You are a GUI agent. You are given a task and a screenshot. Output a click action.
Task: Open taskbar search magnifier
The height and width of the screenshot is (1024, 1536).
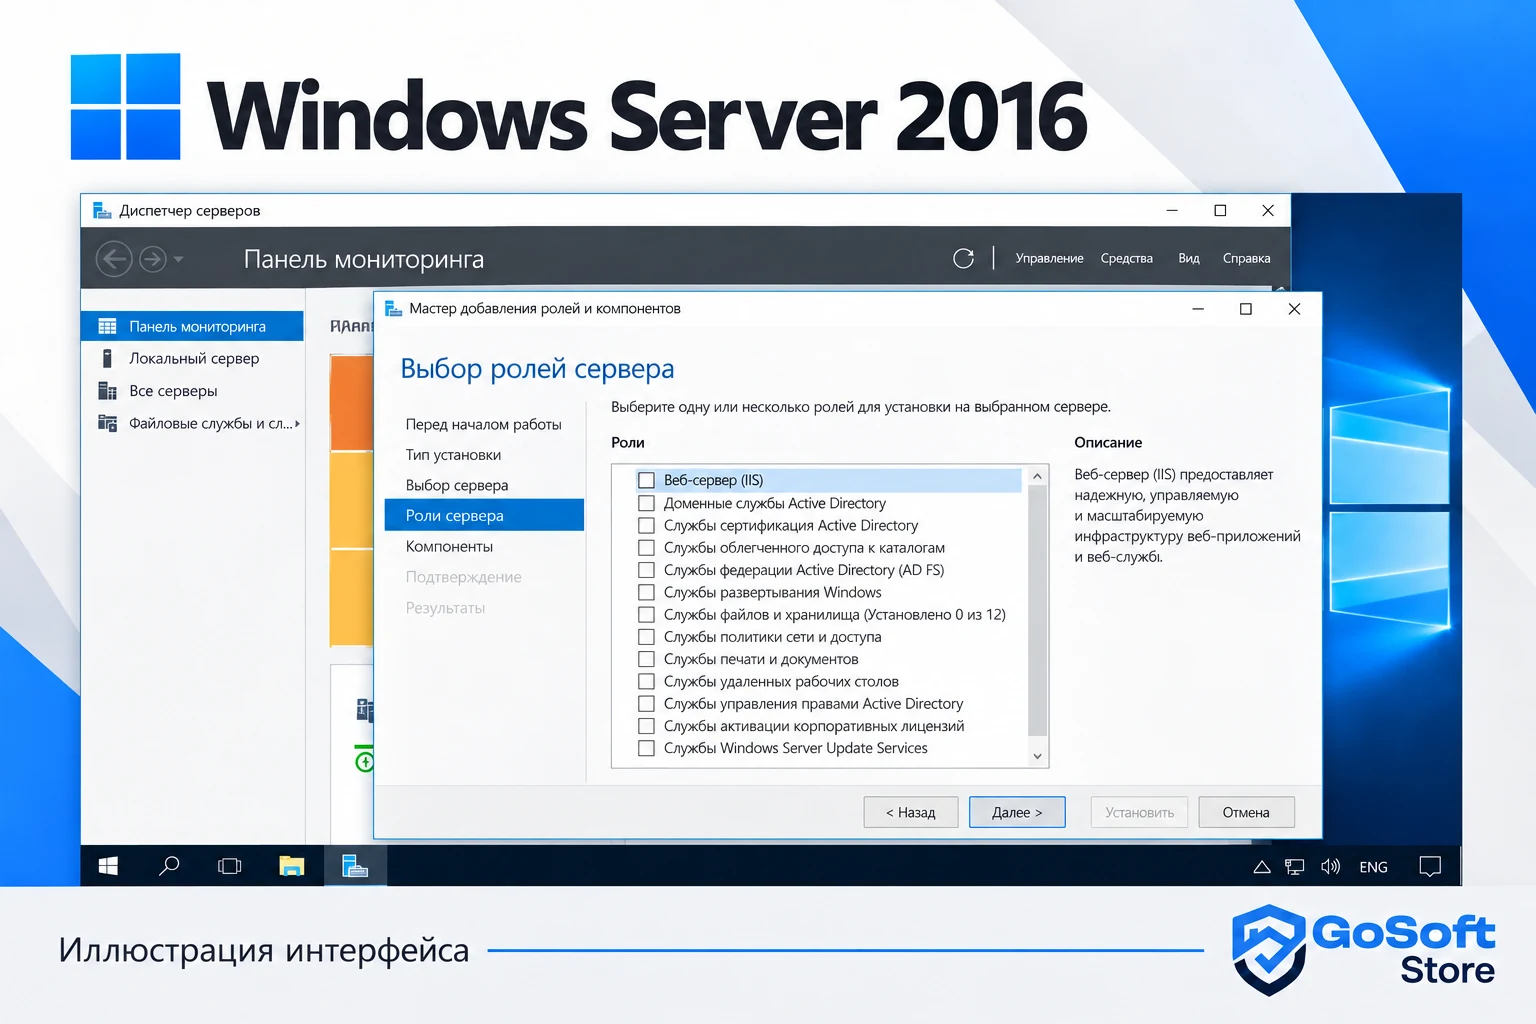pyautogui.click(x=169, y=866)
